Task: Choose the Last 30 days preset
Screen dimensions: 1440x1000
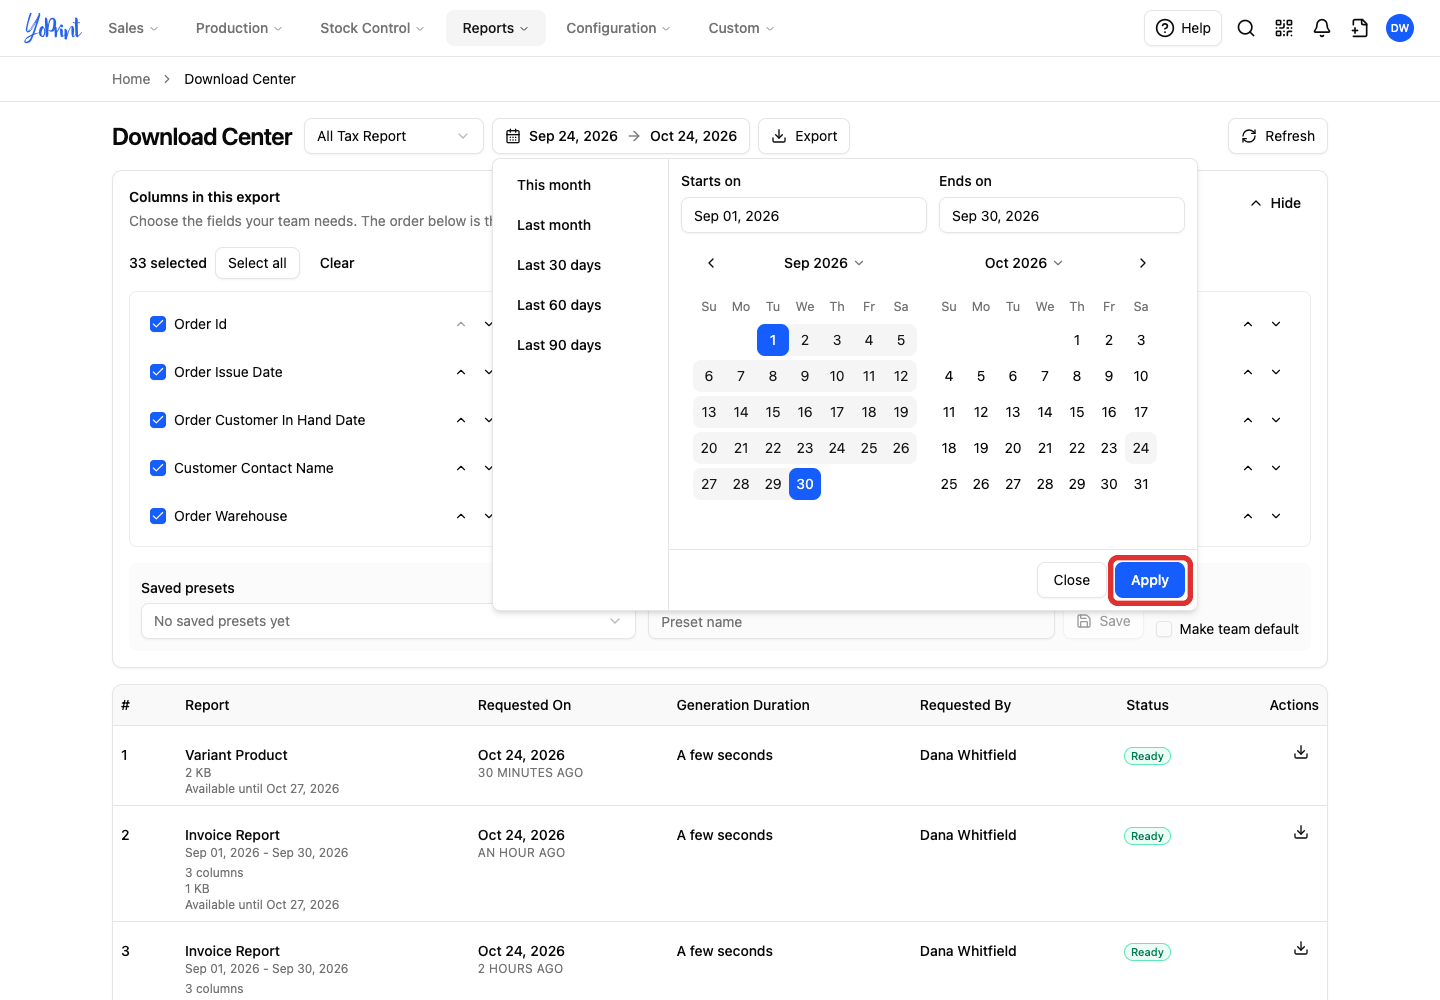Action: point(559,265)
